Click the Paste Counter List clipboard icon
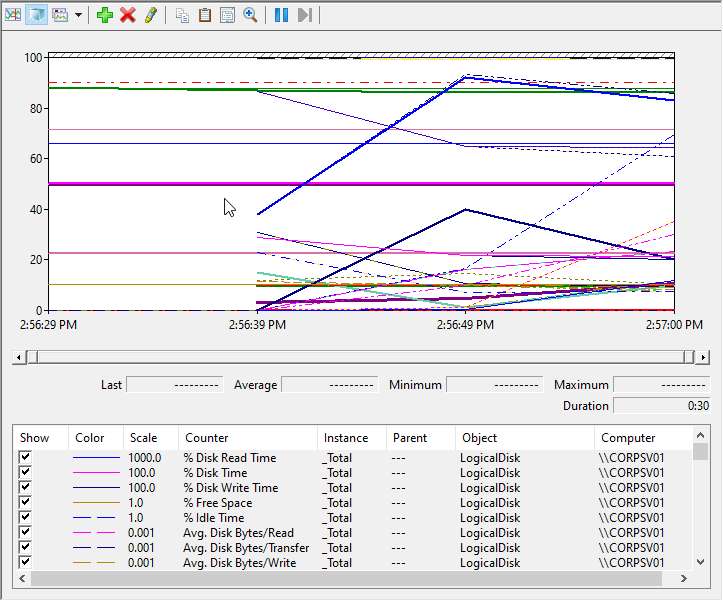The image size is (723, 601). pyautogui.click(x=205, y=15)
